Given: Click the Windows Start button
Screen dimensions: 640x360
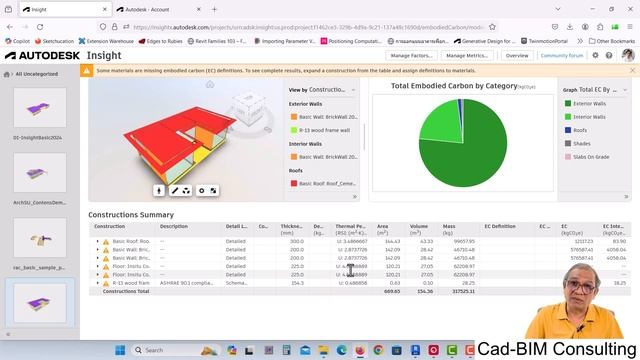Looking at the screenshot, I should tap(120, 350).
